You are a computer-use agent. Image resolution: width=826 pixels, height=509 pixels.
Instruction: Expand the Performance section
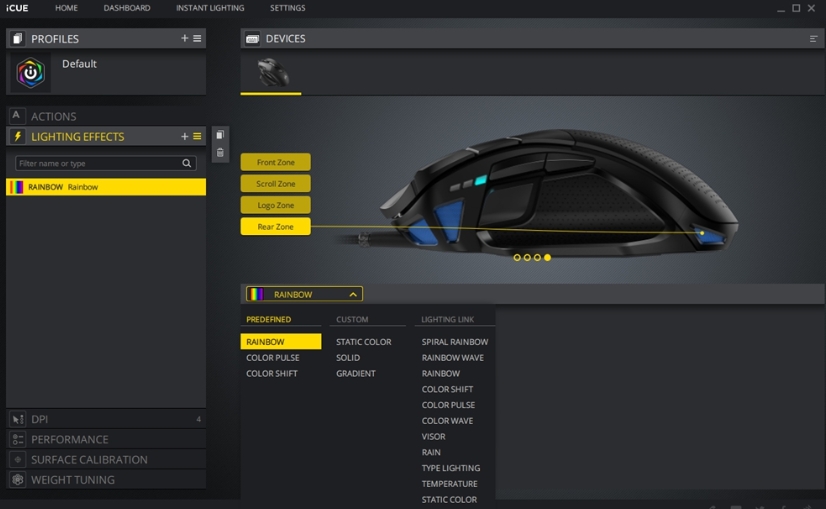tap(106, 439)
